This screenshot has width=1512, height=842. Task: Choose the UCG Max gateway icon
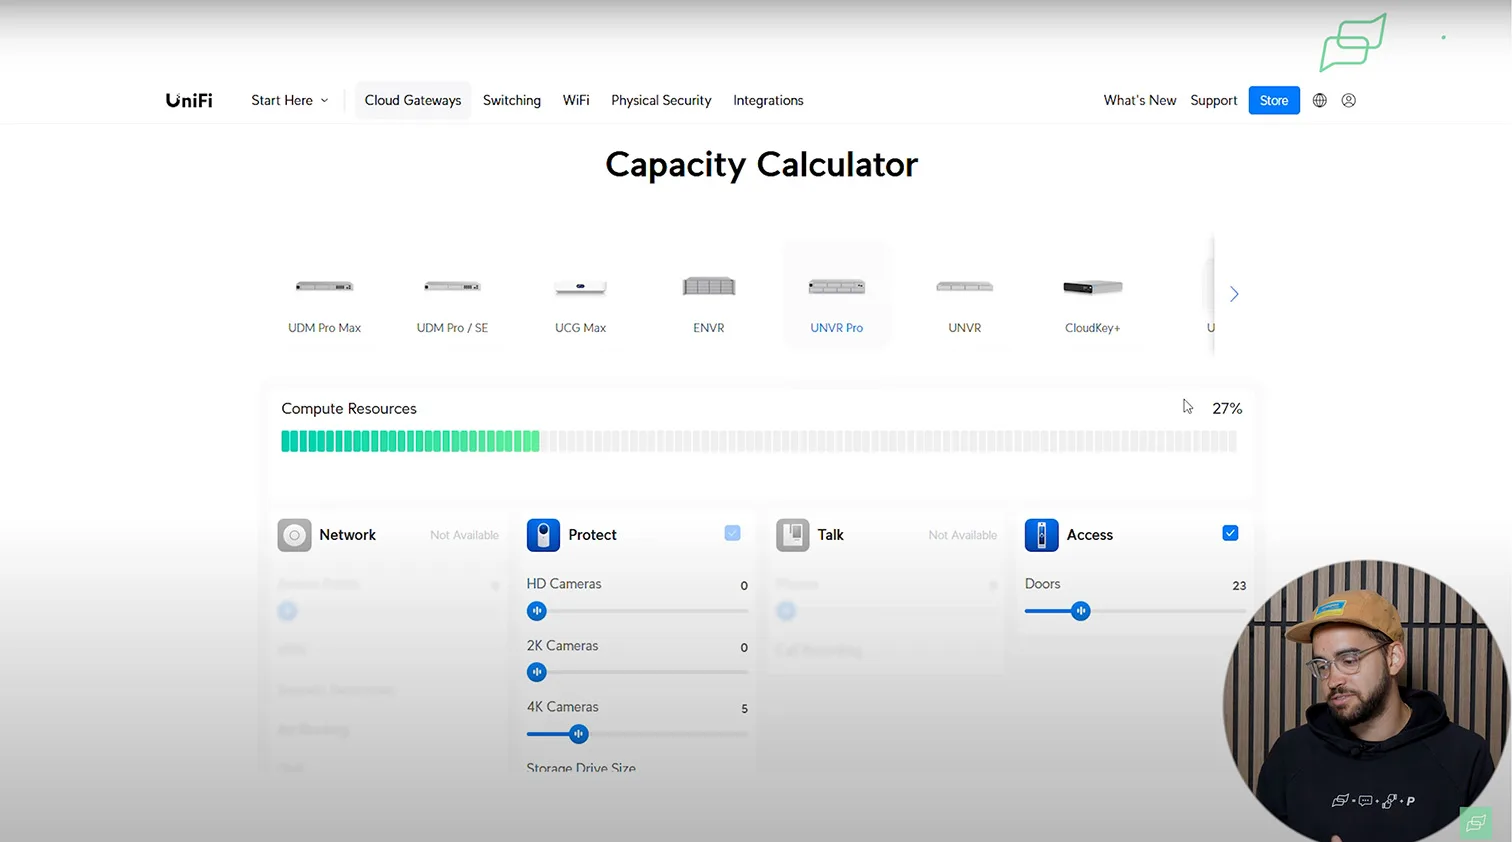coord(580,287)
